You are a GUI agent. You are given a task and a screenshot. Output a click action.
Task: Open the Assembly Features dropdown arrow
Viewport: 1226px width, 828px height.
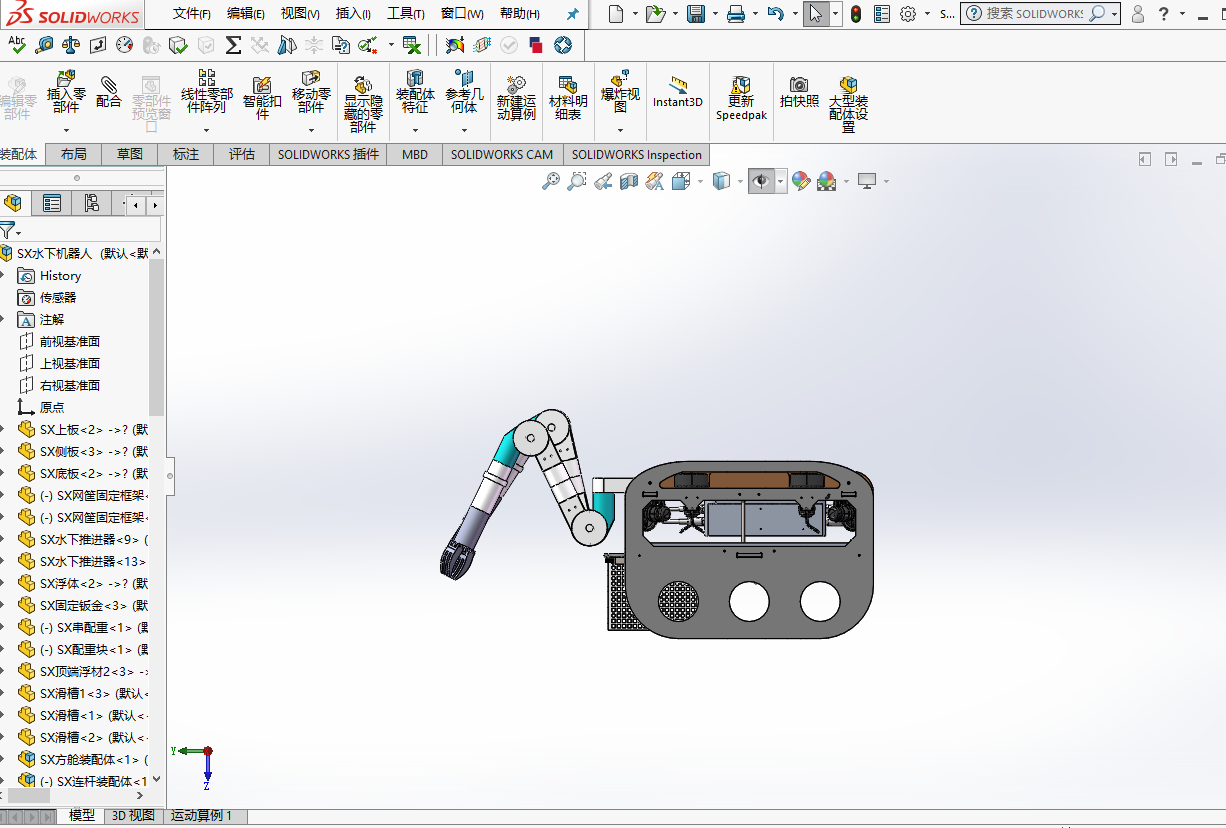[415, 130]
